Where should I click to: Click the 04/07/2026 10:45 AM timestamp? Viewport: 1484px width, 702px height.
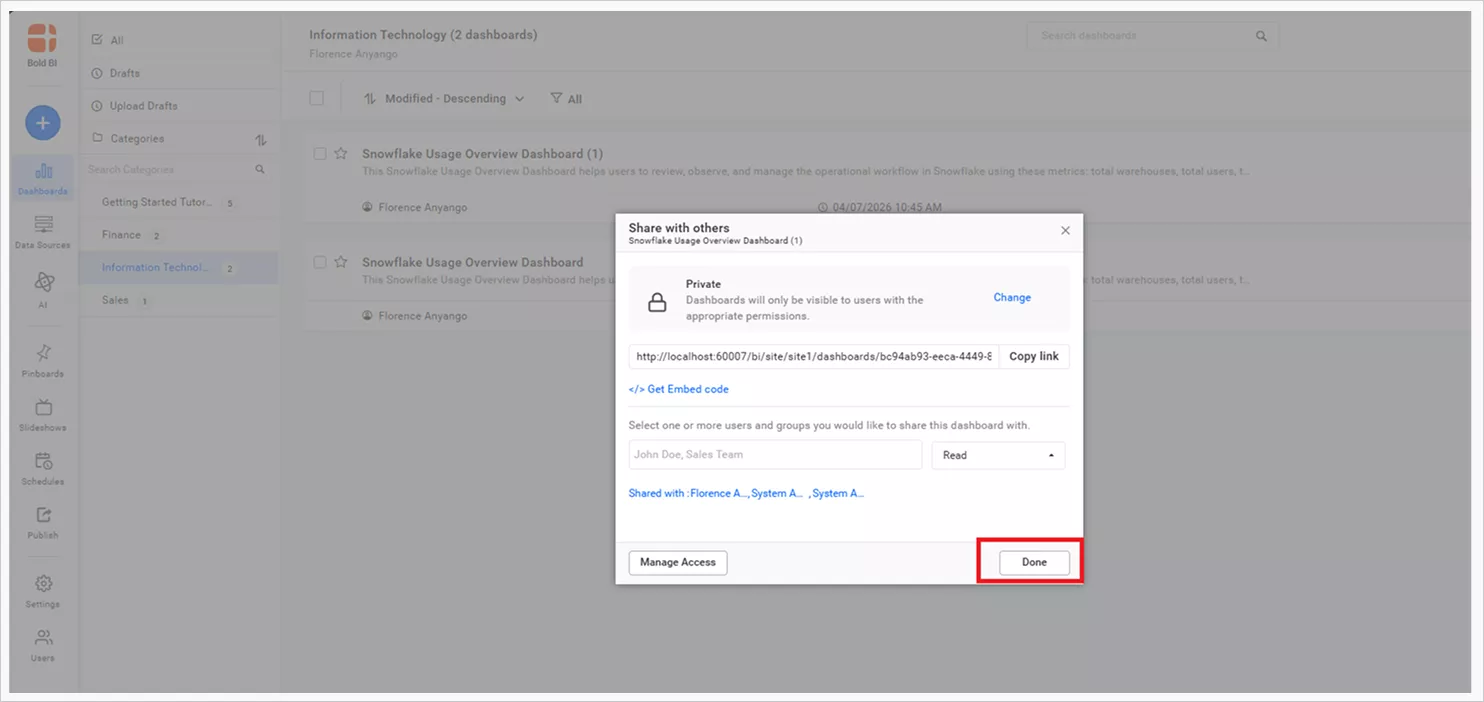pyautogui.click(x=886, y=208)
